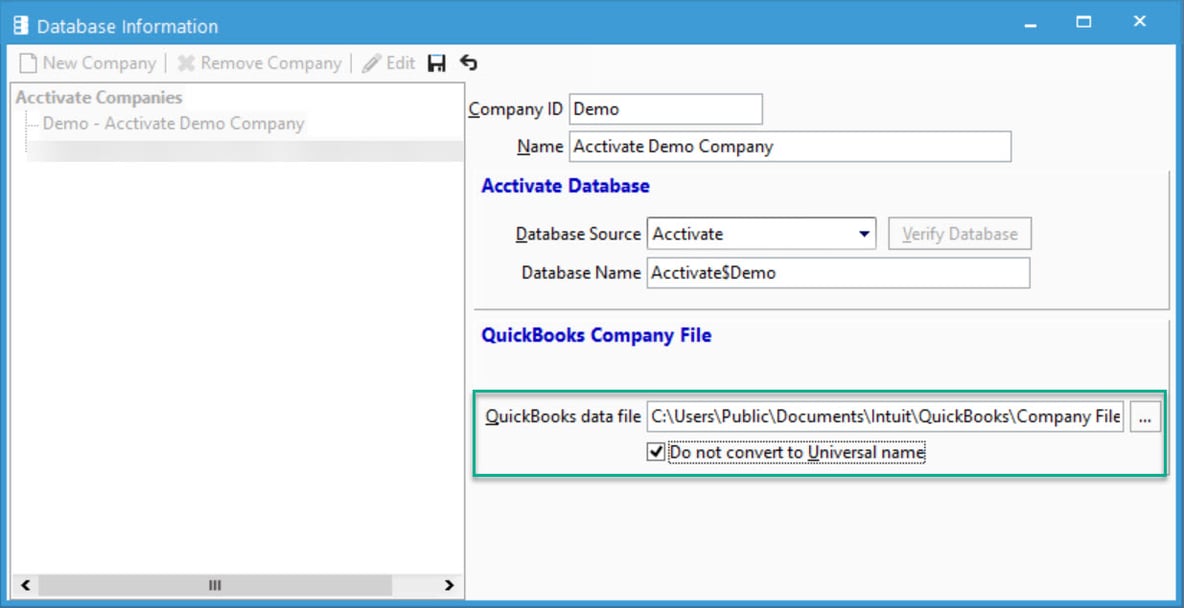
Task: Click the Verify Database button
Action: [959, 233]
